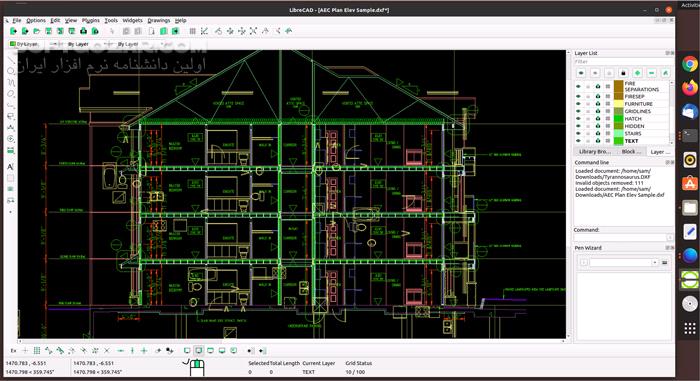
Task: Click Restrict Vertical icon in snap toolbar
Action: [132, 351]
